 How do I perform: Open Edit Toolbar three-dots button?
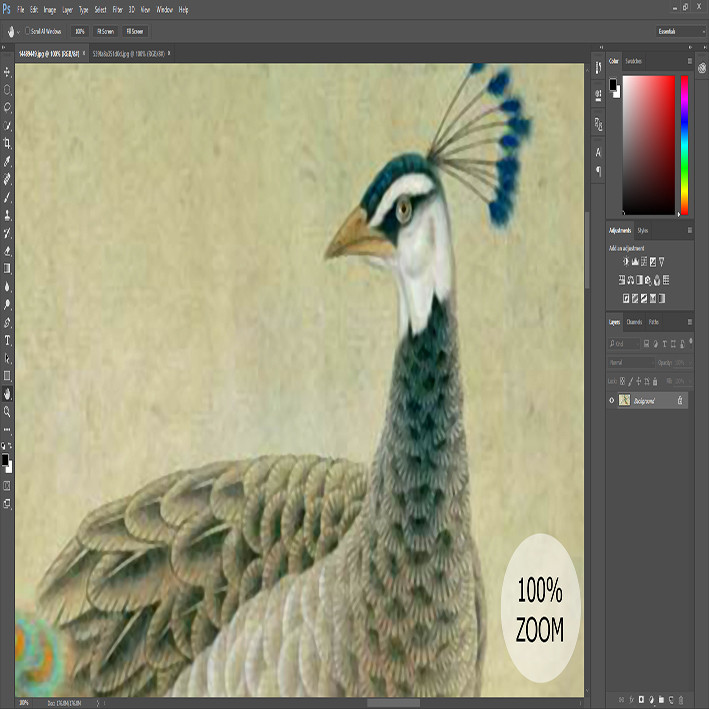7,429
